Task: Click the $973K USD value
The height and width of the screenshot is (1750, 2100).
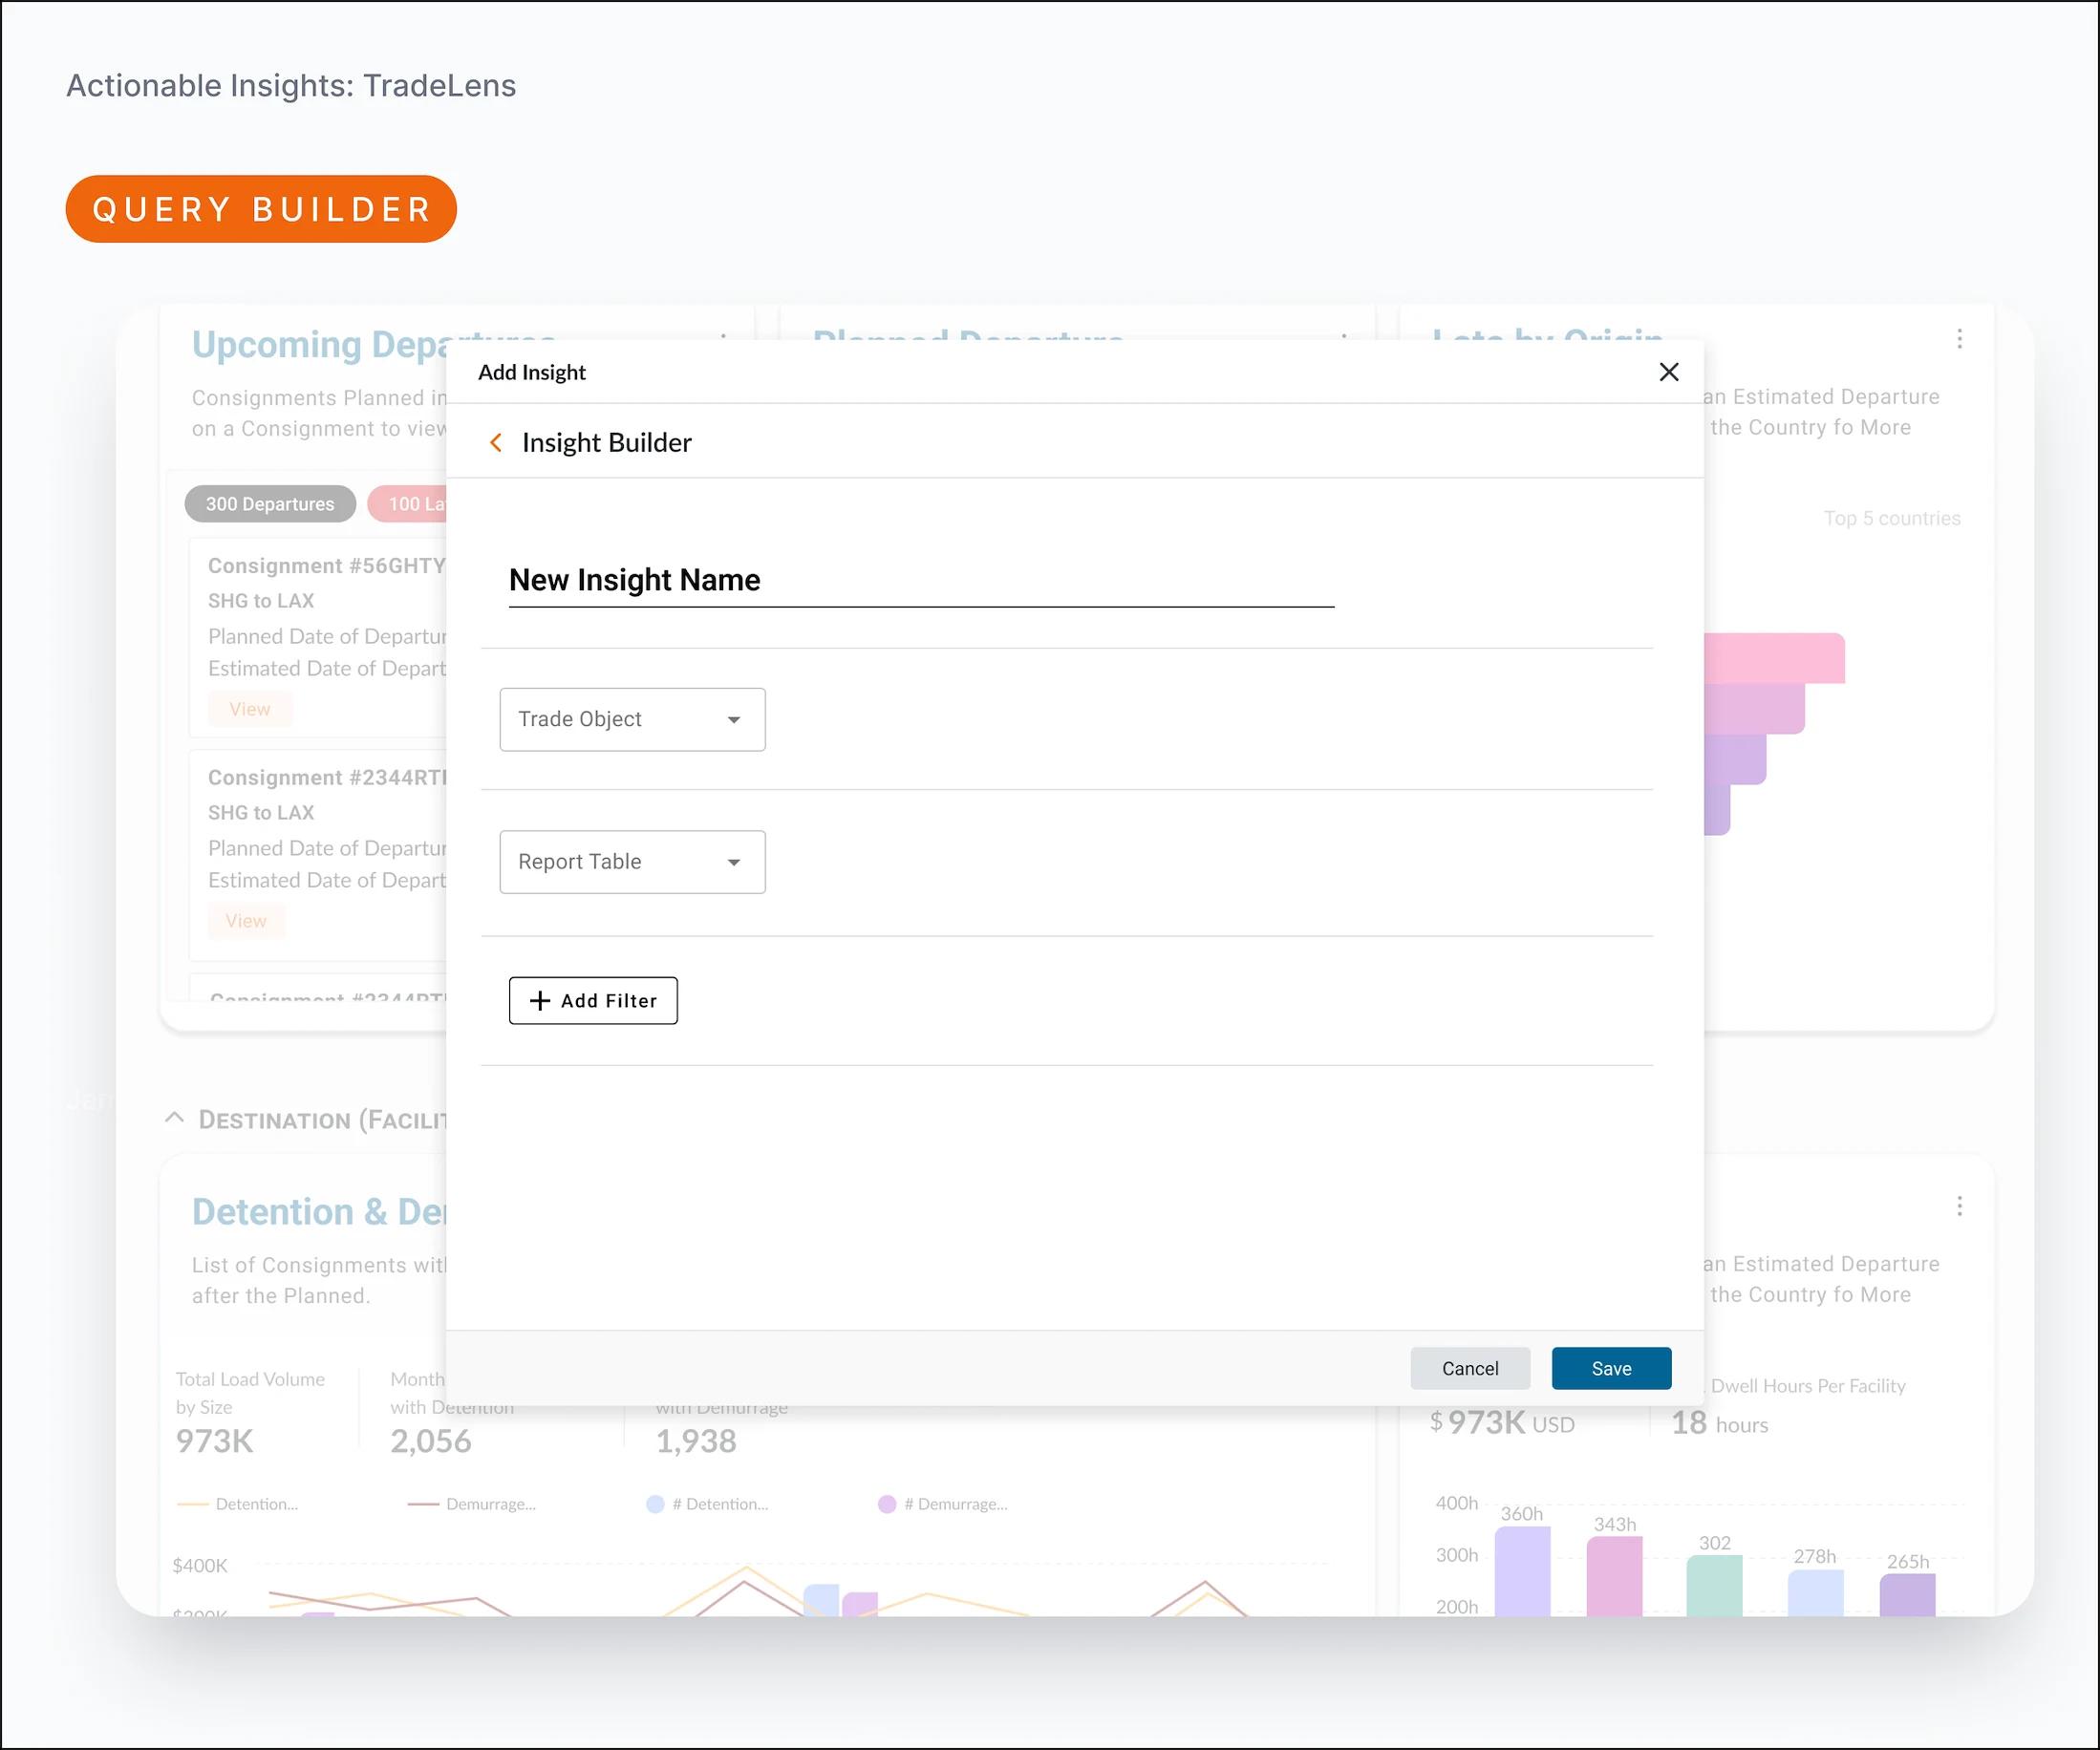Action: click(x=1502, y=1423)
